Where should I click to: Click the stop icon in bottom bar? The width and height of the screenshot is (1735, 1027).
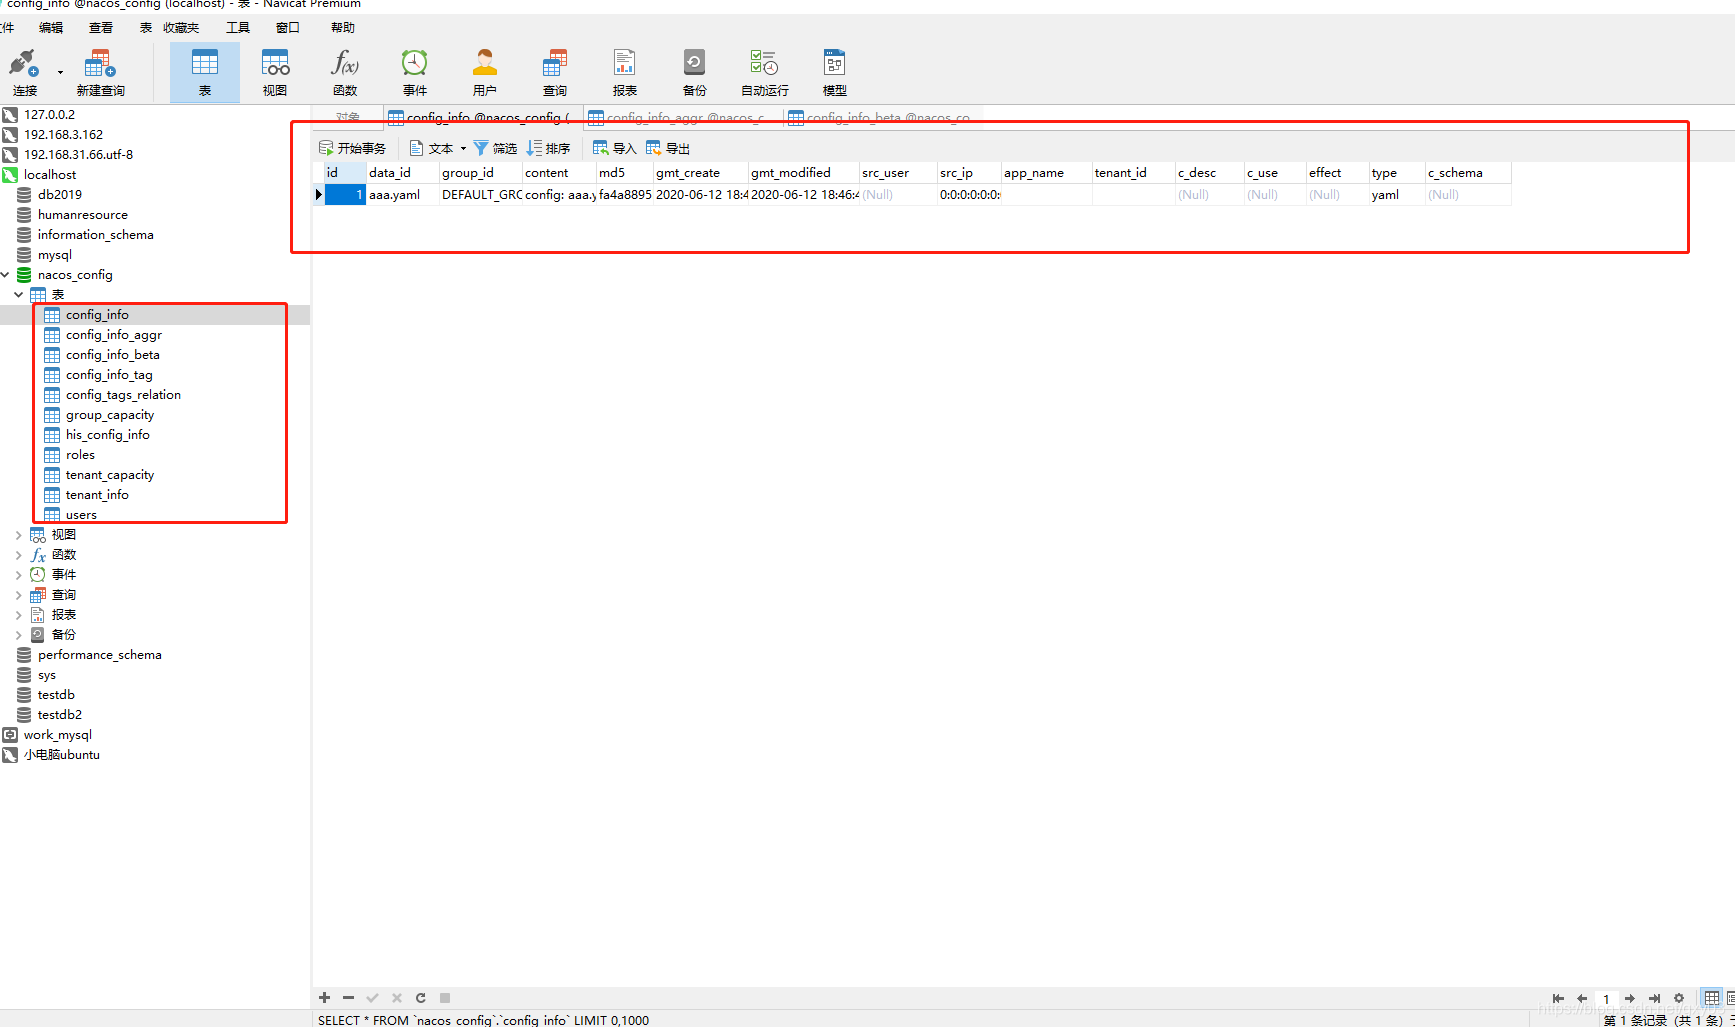point(445,998)
